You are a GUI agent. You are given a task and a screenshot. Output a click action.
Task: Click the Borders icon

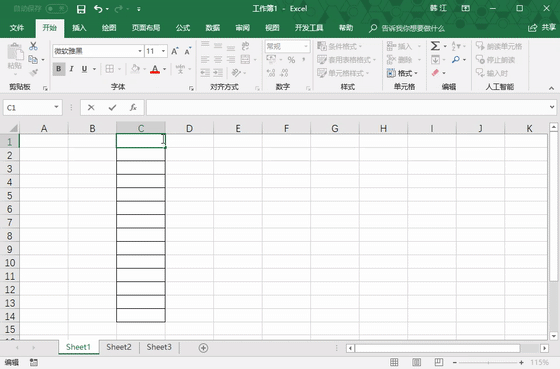(x=110, y=69)
